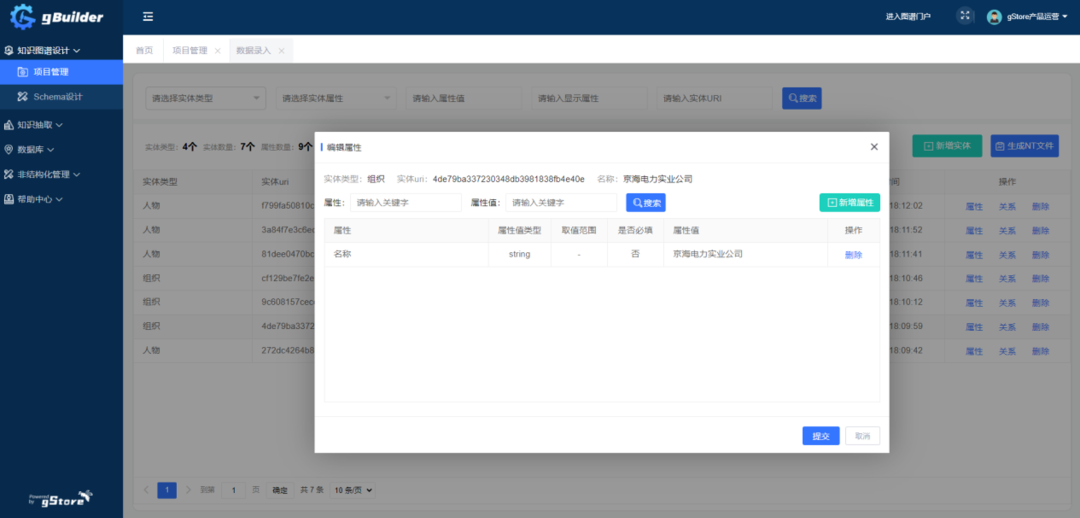This screenshot has width=1080, height=518.
Task: Click 搜索 button inside 编辑属性 dialog
Action: coord(645,203)
